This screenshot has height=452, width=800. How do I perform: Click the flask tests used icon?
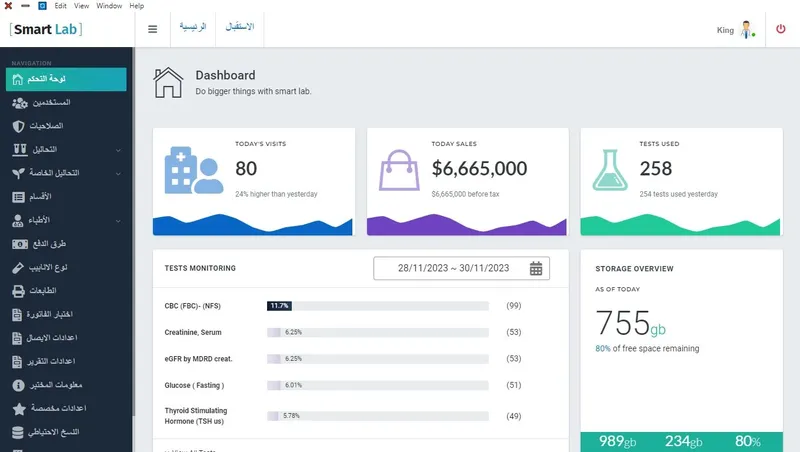point(610,170)
